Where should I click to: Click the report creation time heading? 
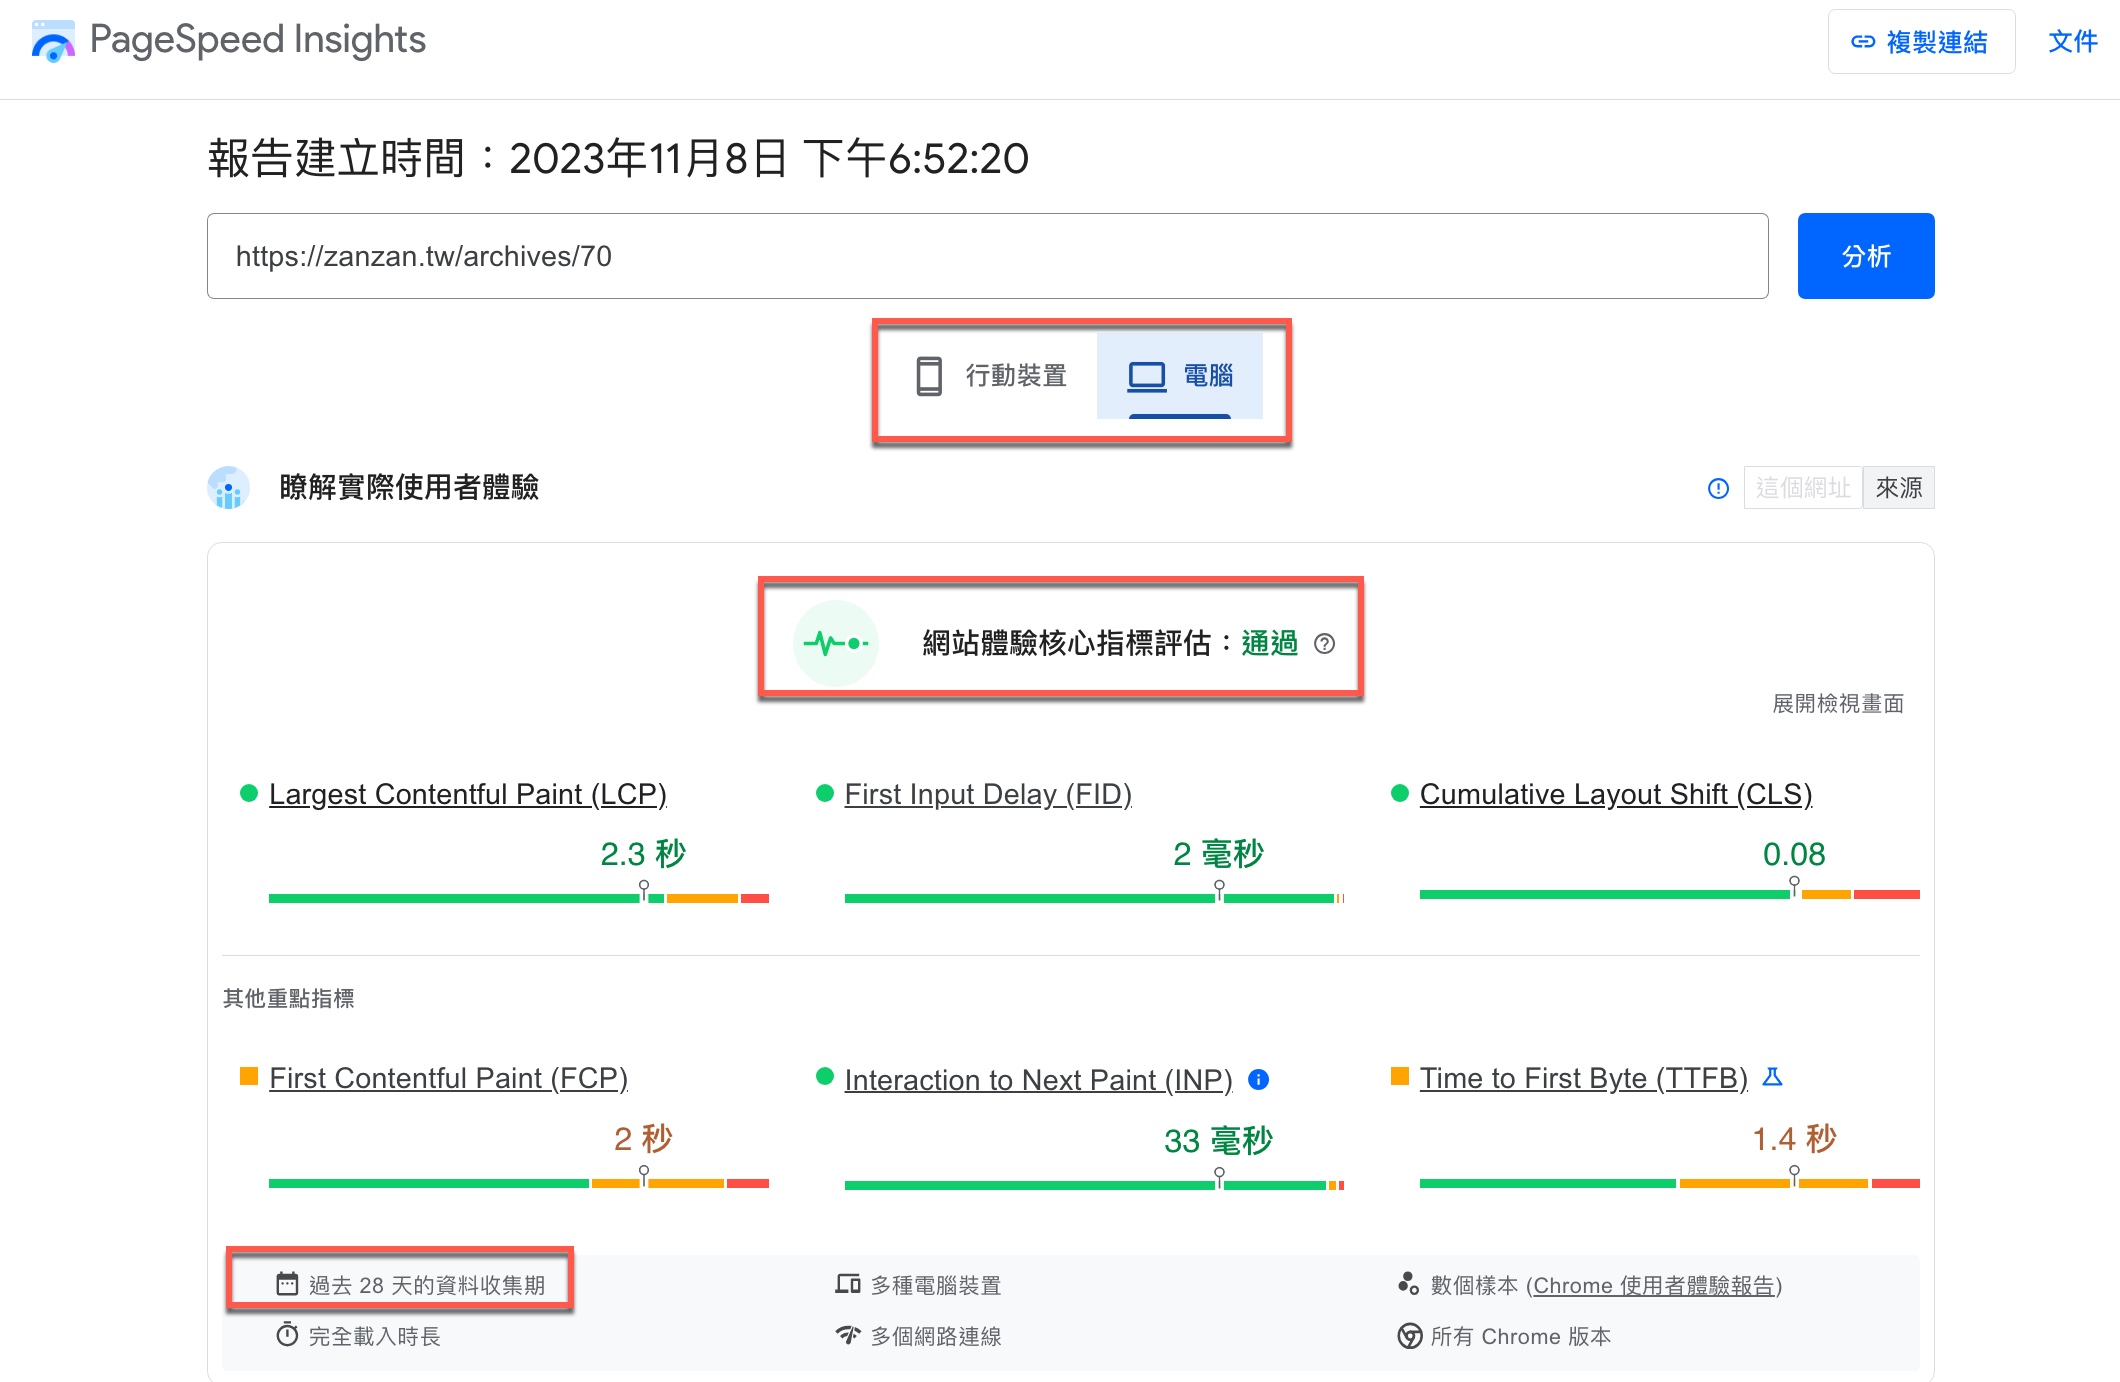click(x=618, y=158)
